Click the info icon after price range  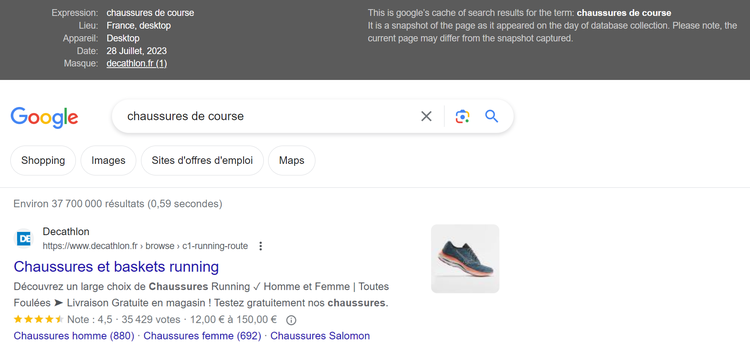click(291, 320)
